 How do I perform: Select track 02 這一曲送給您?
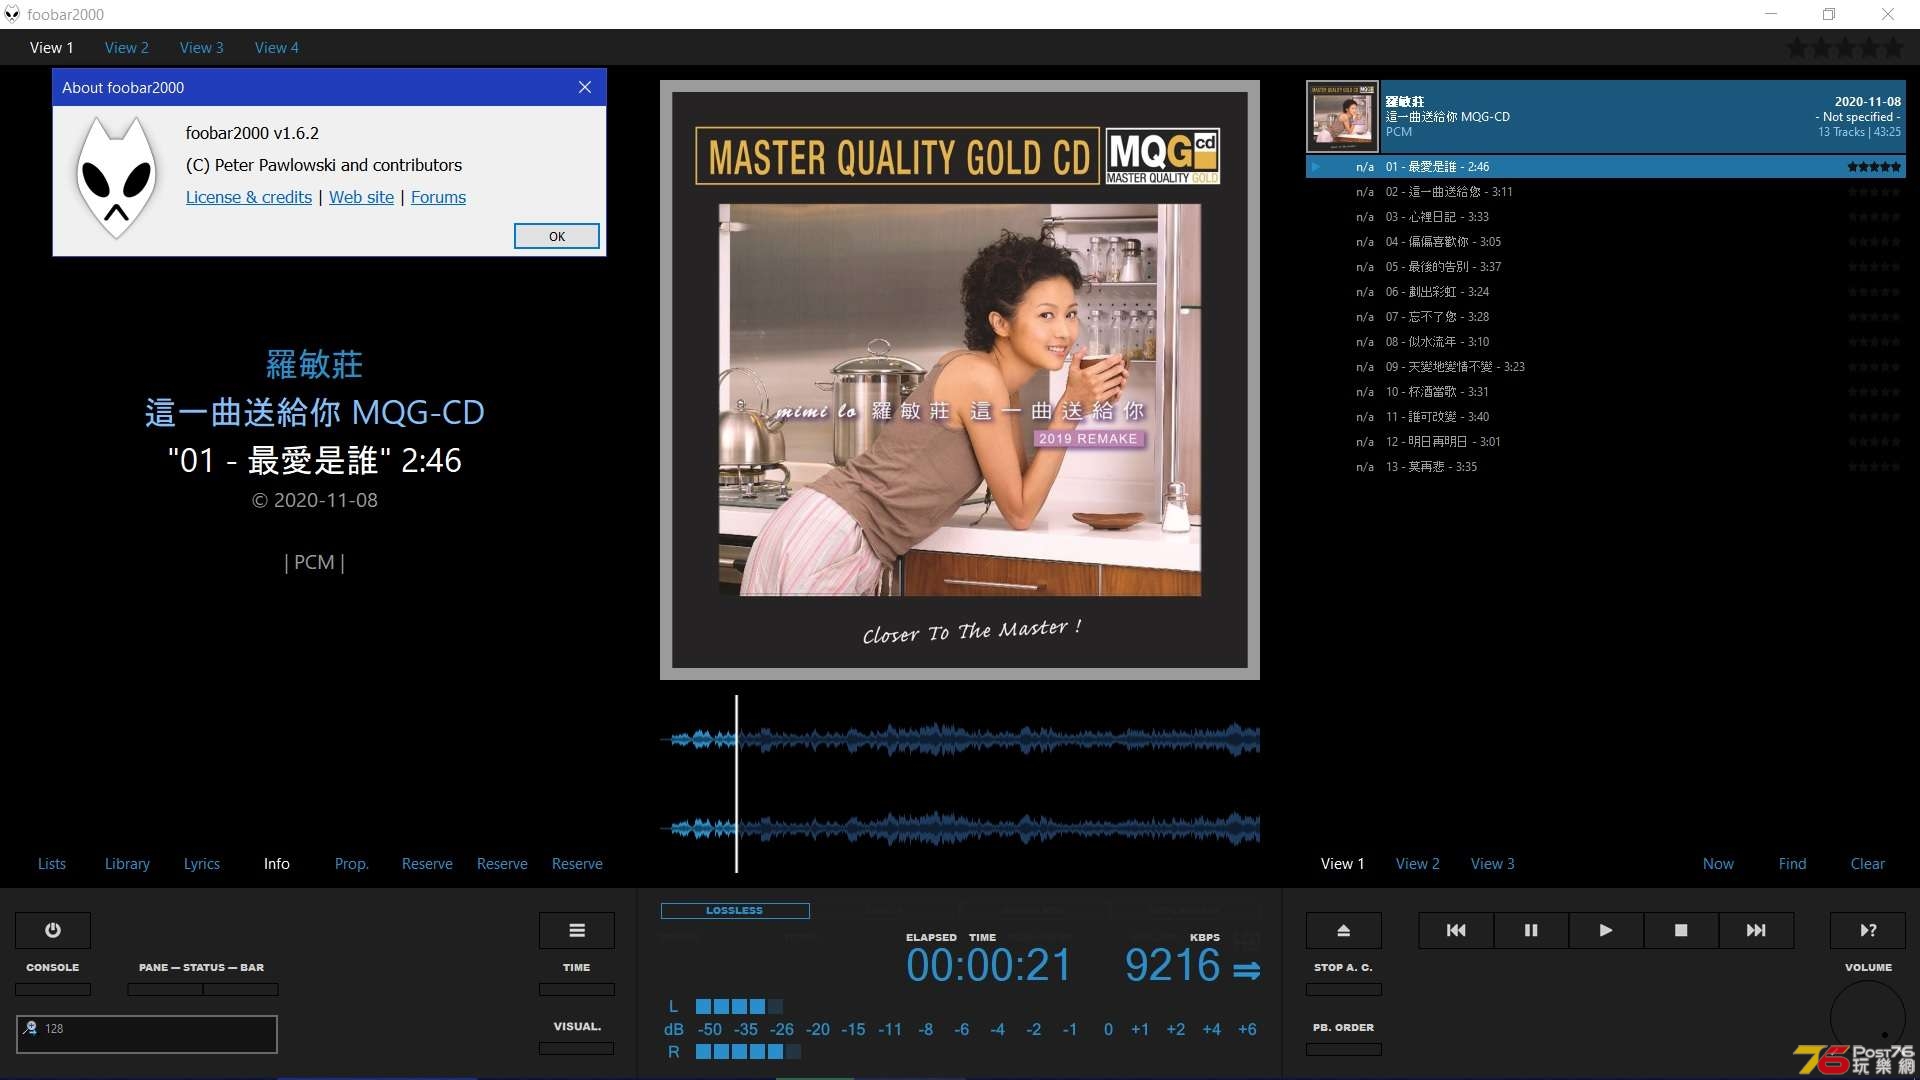pos(1606,192)
